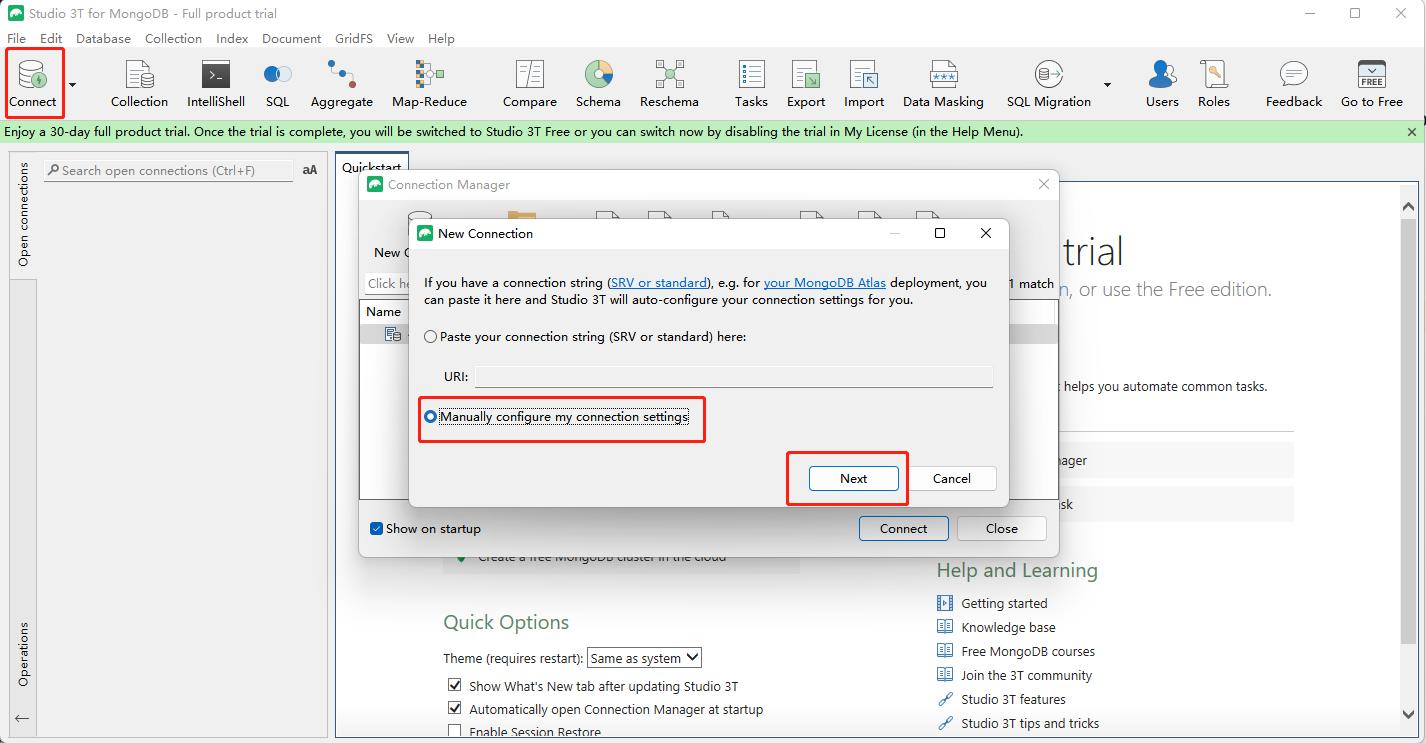Toggle the Enable Session Restore checkbox

click(x=455, y=732)
